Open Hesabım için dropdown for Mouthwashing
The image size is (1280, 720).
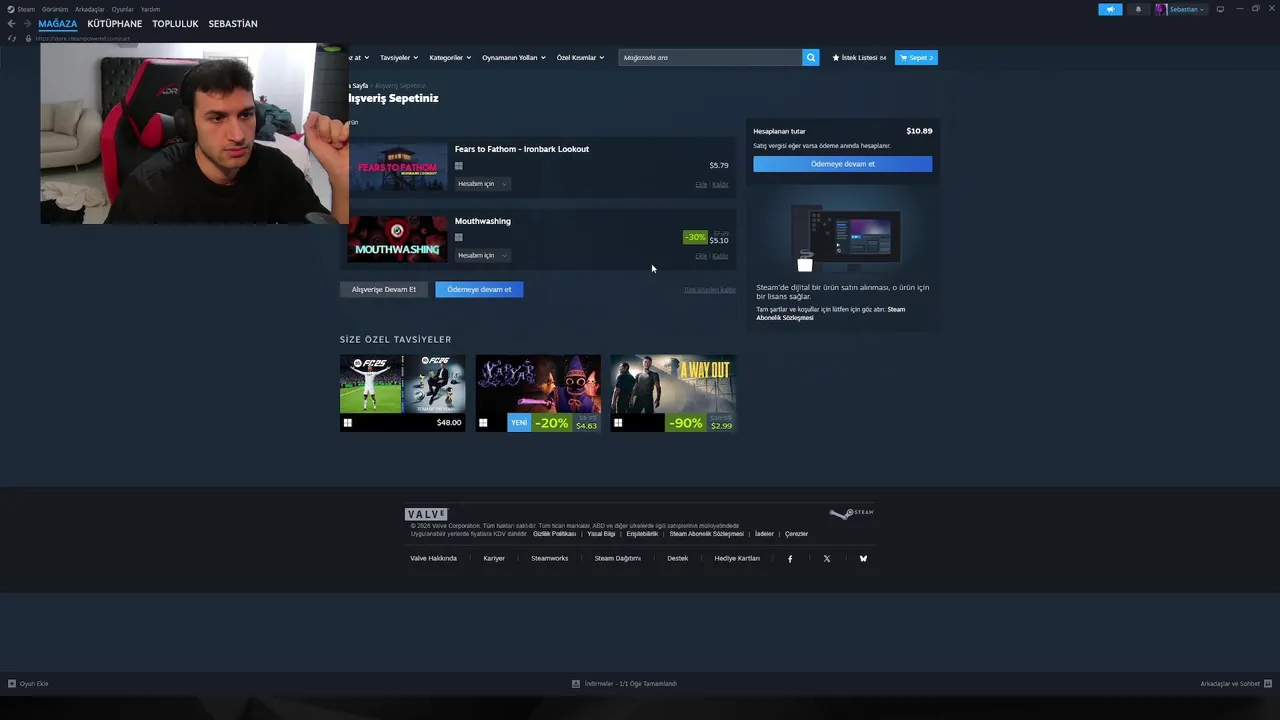tap(483, 255)
